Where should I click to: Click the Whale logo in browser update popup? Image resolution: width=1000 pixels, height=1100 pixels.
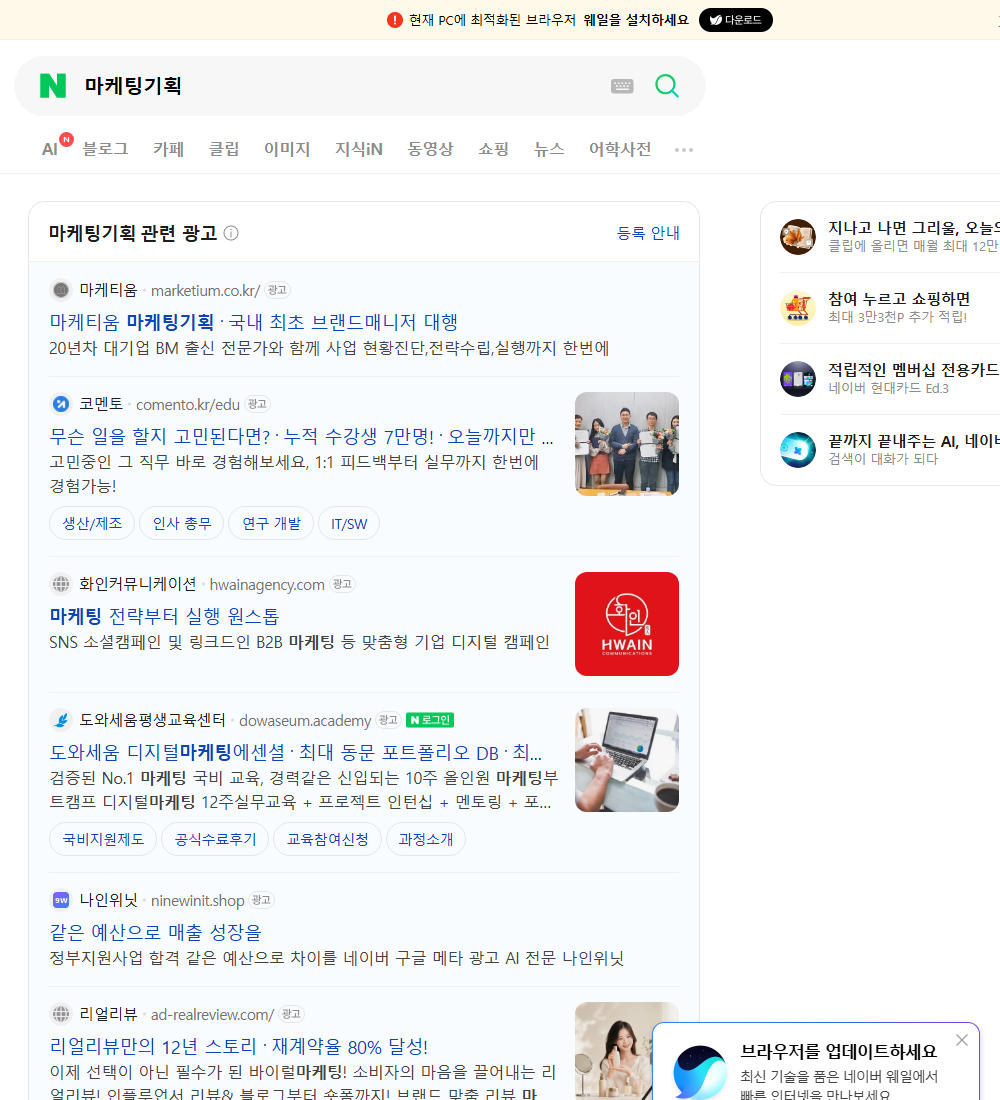[700, 1073]
